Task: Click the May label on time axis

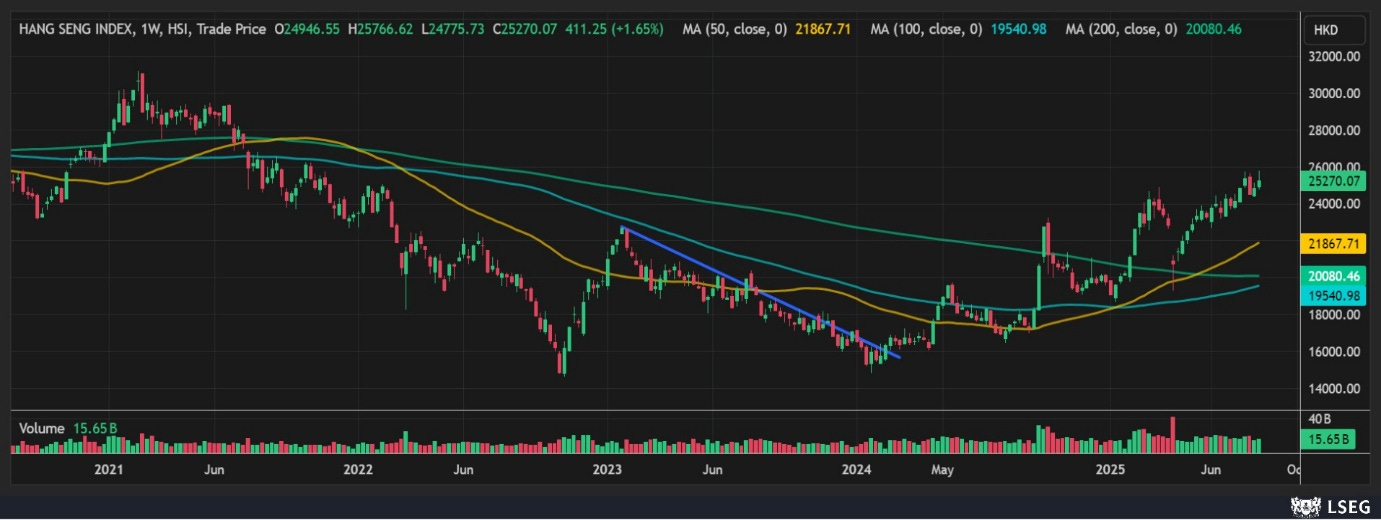Action: pos(940,469)
